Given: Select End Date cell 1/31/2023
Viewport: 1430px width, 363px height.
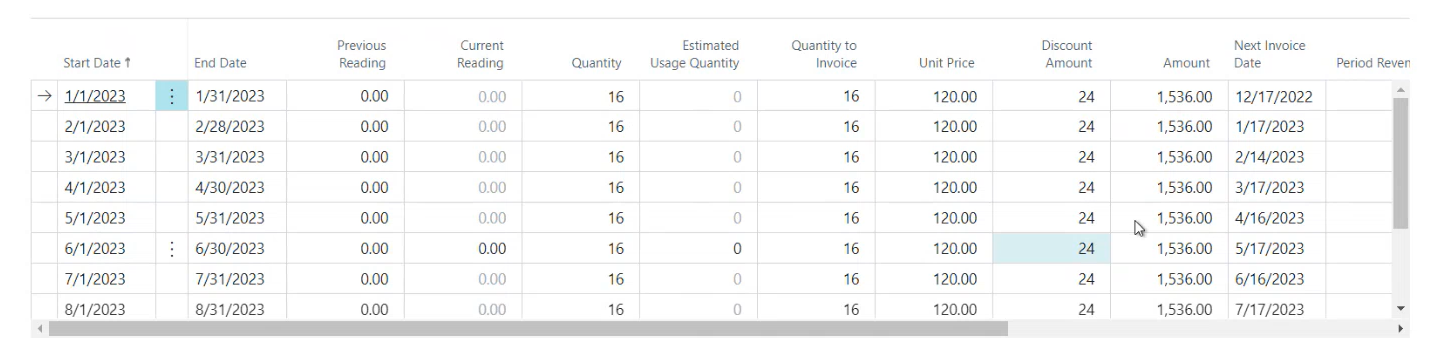Looking at the screenshot, I should [x=237, y=97].
